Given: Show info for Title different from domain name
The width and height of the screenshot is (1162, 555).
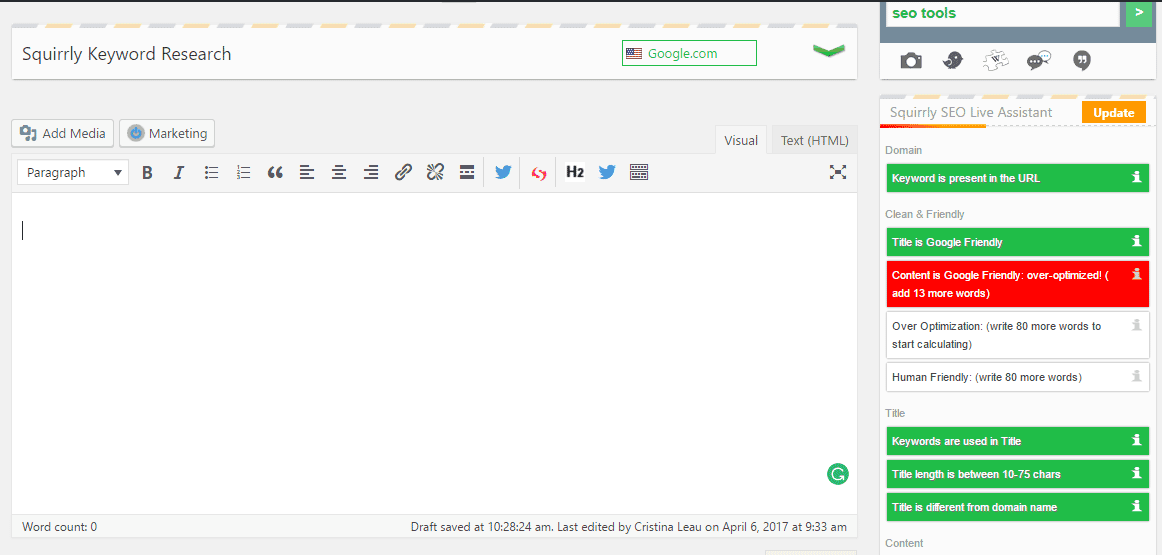Looking at the screenshot, I should (x=1136, y=506).
